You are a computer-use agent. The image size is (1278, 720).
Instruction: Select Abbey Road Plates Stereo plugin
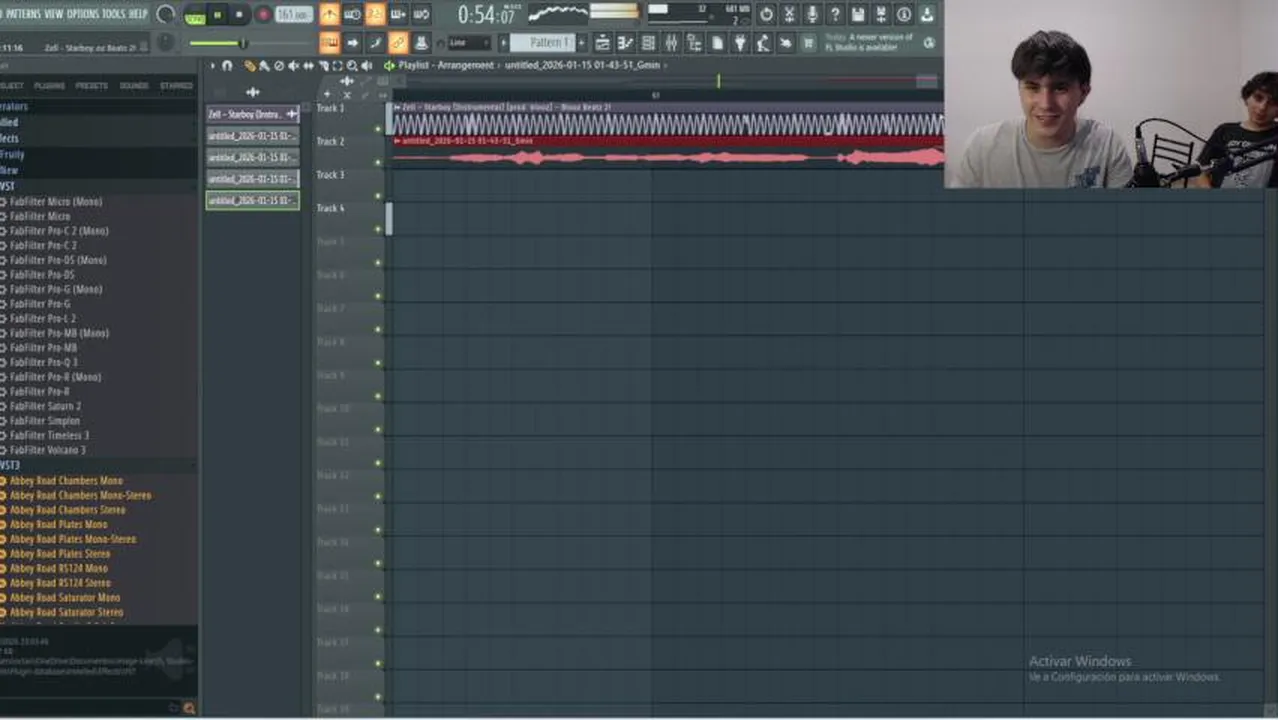(60, 553)
